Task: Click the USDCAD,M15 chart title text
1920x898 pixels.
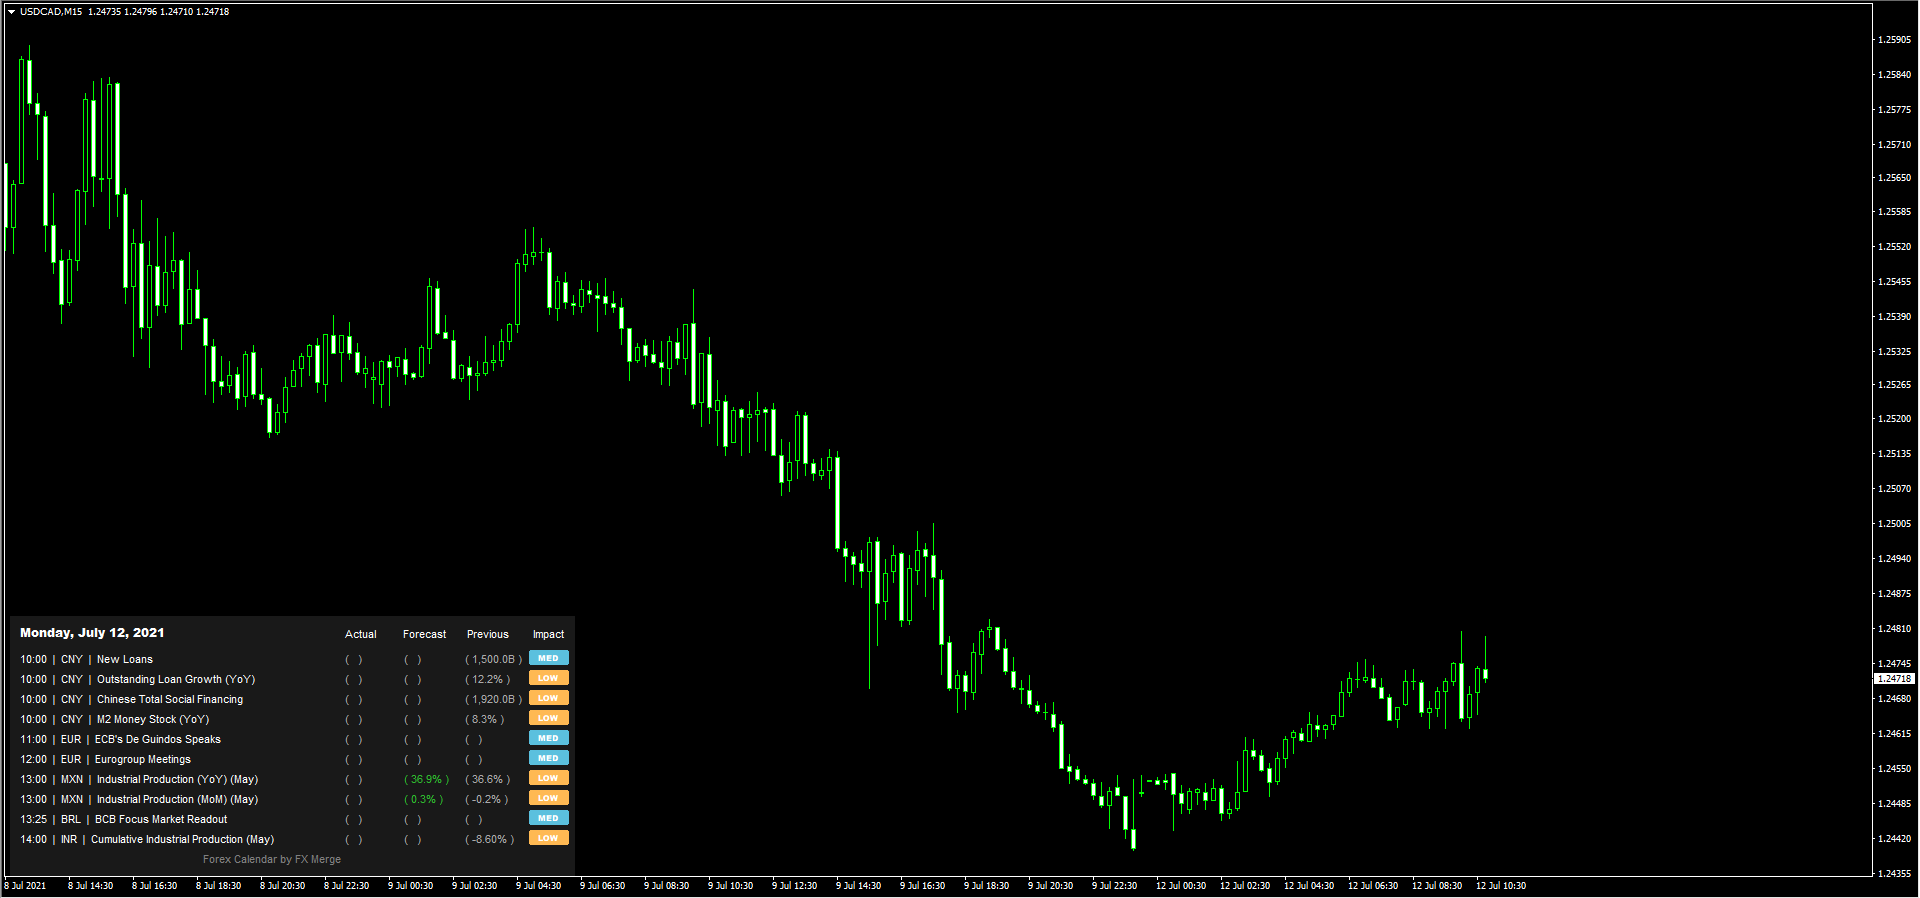Action: click(x=51, y=12)
